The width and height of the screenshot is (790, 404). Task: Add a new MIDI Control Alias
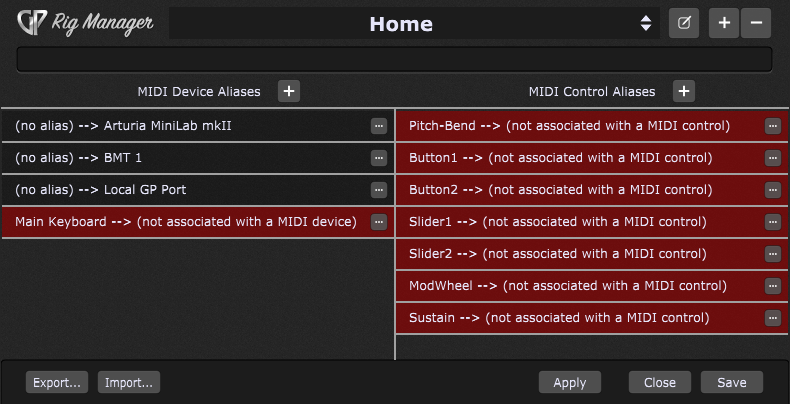(684, 91)
